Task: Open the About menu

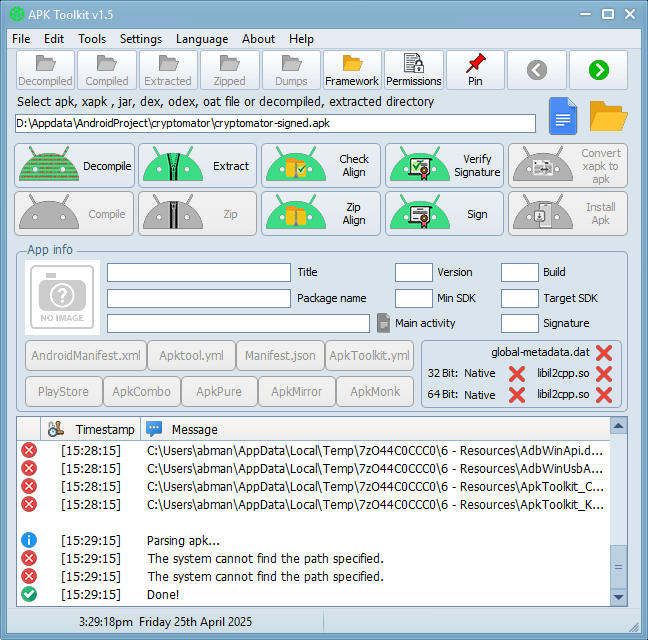Action: (259, 39)
